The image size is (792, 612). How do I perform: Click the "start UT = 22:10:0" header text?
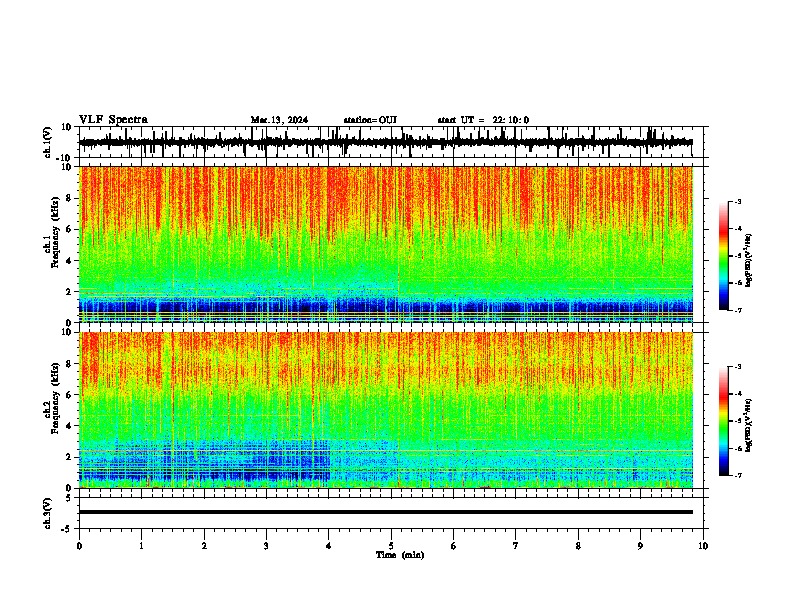tap(483, 120)
